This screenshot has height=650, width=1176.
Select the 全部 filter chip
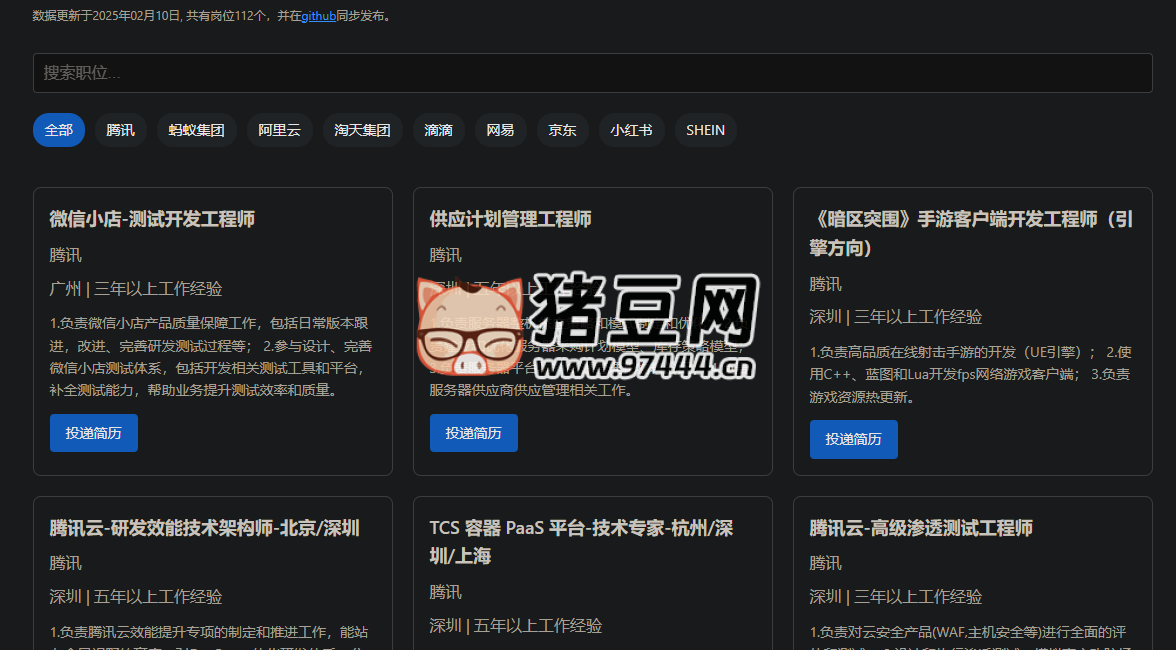point(58,130)
